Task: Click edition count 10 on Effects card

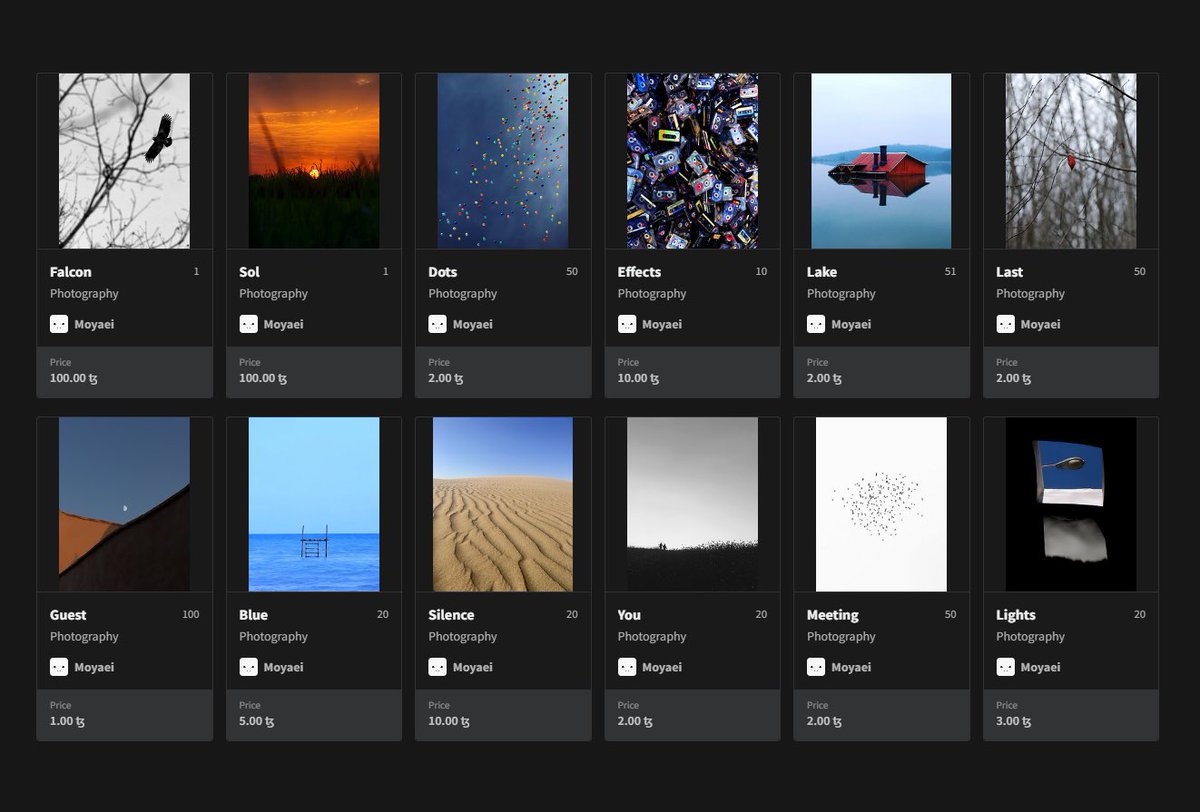Action: coord(761,272)
